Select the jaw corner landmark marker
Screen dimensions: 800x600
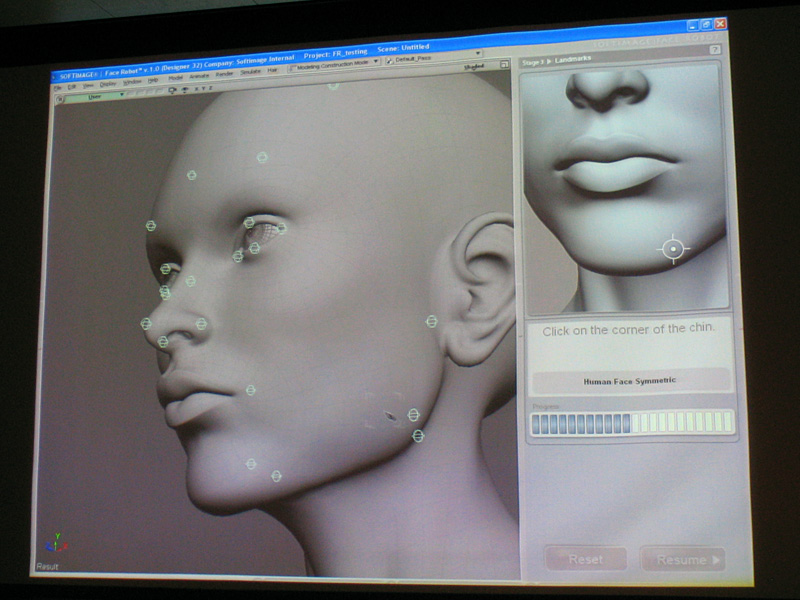pyautogui.click(x=418, y=435)
